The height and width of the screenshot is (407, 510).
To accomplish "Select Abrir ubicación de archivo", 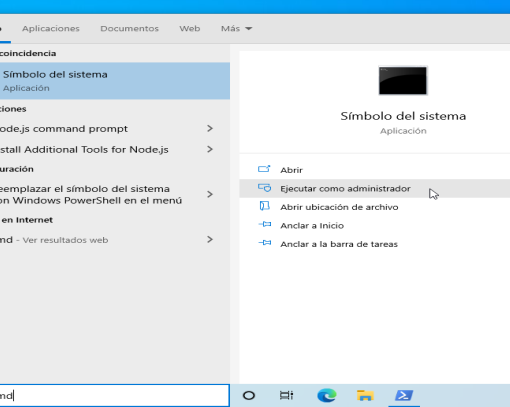I will (x=339, y=207).
